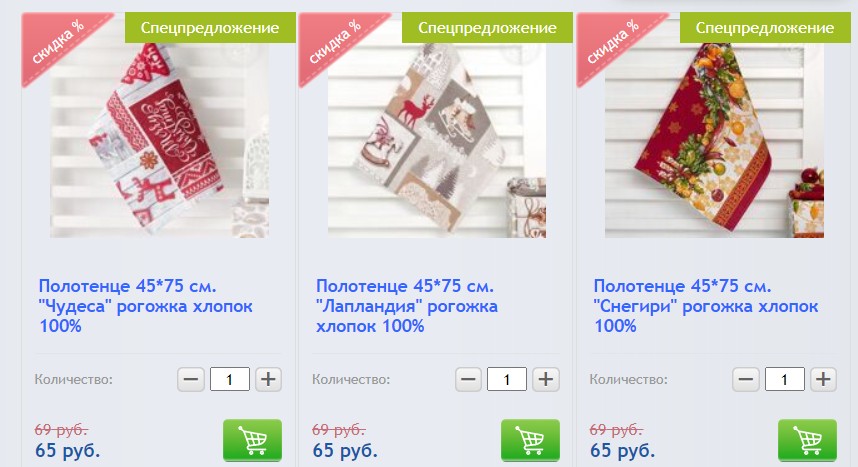
Task: Open the "Чудеса" towel product link
Action: [x=146, y=306]
